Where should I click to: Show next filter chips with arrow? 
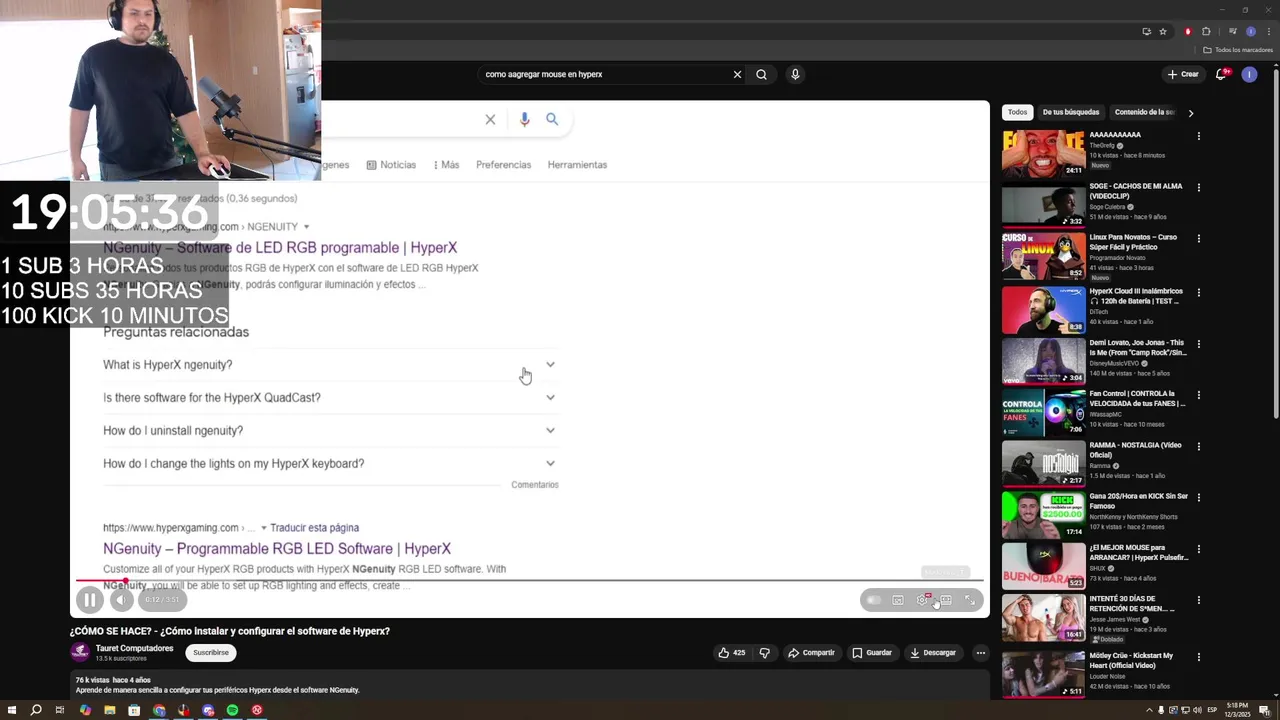click(x=1190, y=113)
